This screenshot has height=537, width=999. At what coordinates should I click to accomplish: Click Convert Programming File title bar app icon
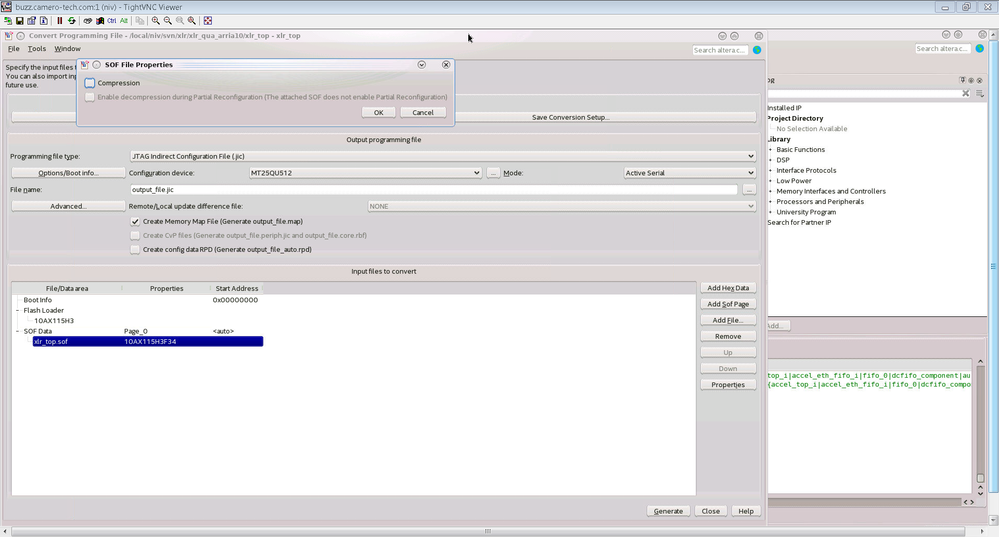click(8, 36)
